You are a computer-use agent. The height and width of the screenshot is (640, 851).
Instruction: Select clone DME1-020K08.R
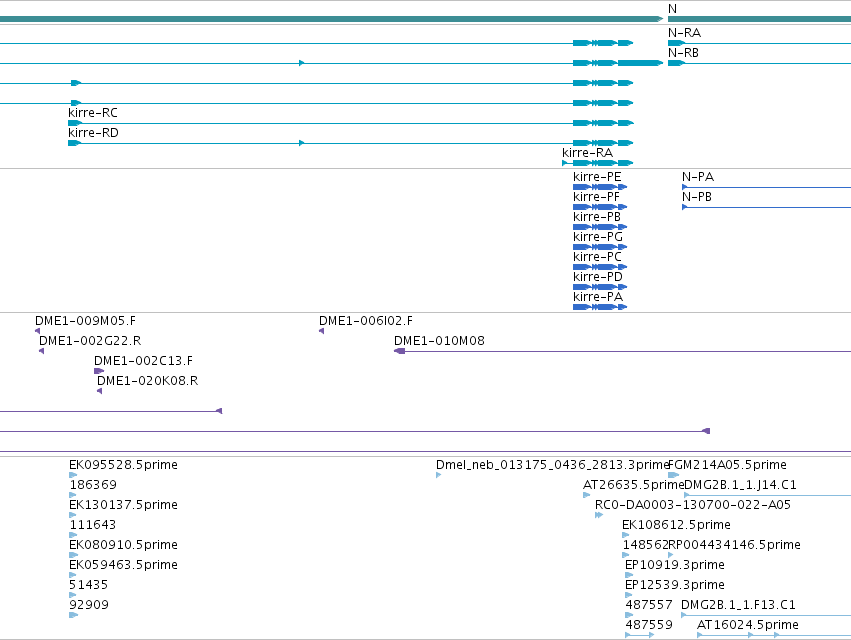[148, 381]
